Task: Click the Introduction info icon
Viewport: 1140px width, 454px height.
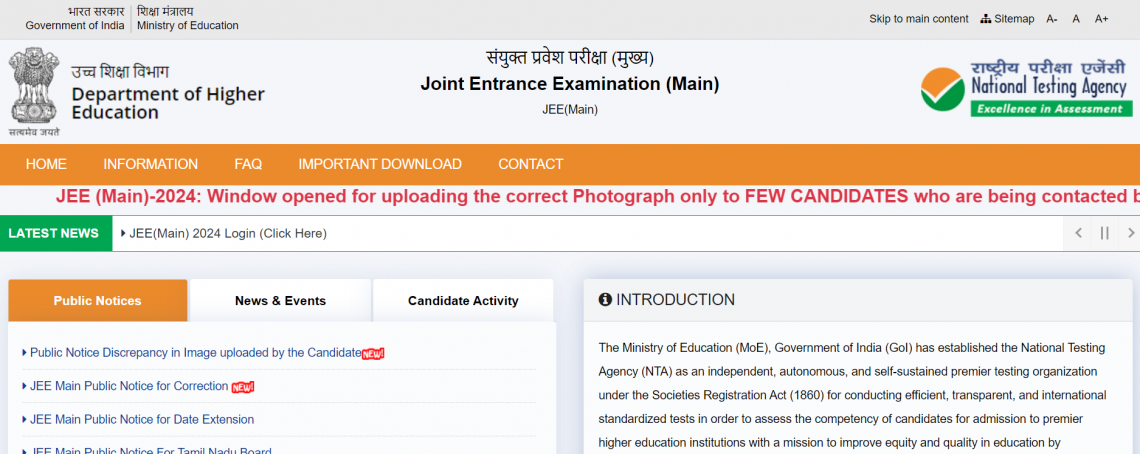Action: tap(605, 300)
